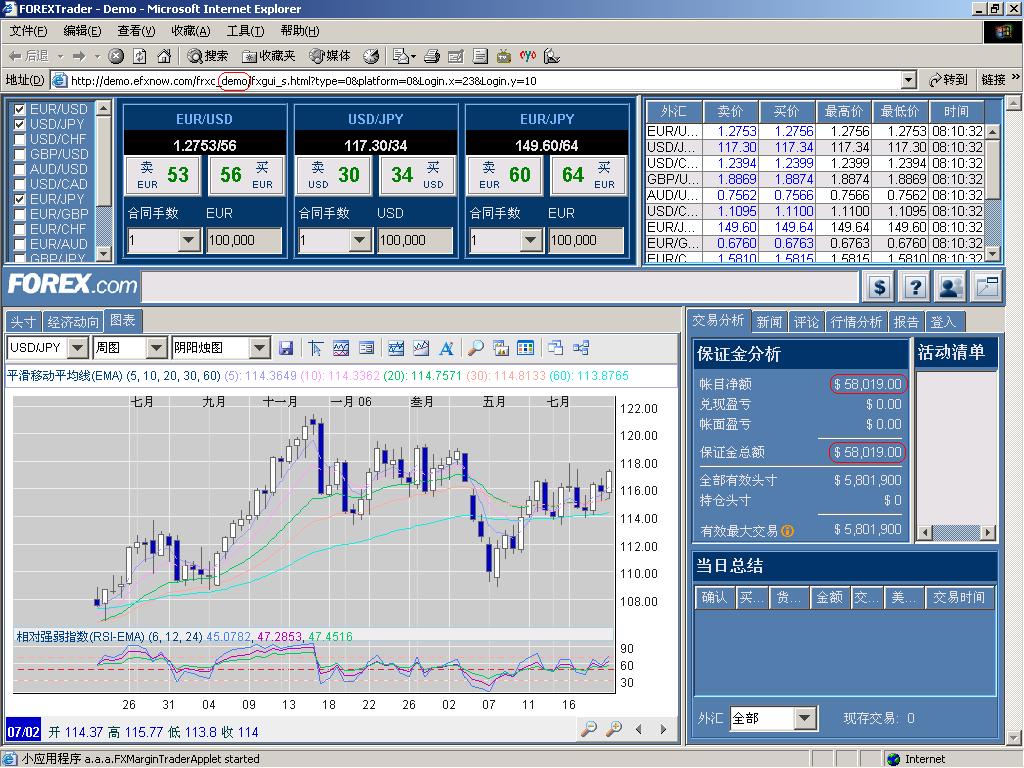
Task: Check the EUR/CHF currency checkbox
Action: coord(20,229)
